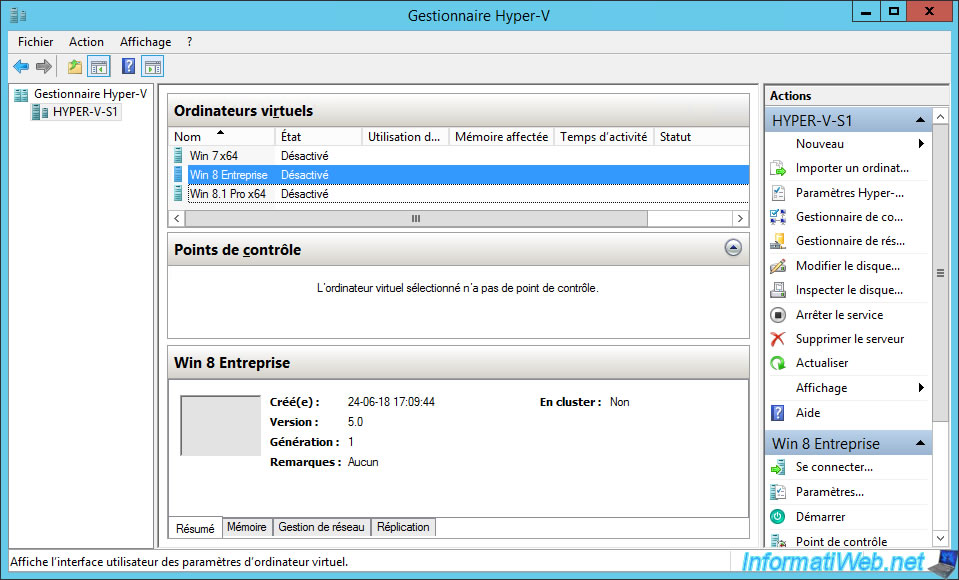The height and width of the screenshot is (580, 959).
Task: Open the ? help menu
Action: [190, 42]
